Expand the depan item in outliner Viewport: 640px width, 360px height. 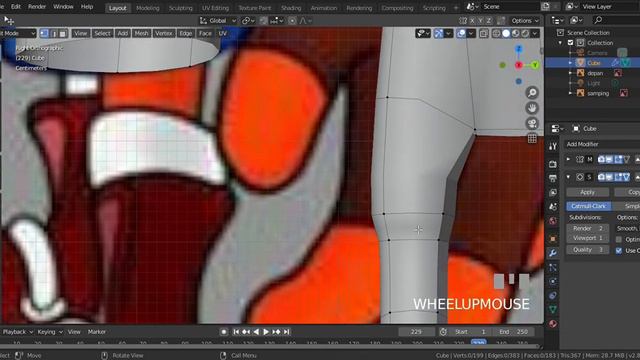(571, 73)
